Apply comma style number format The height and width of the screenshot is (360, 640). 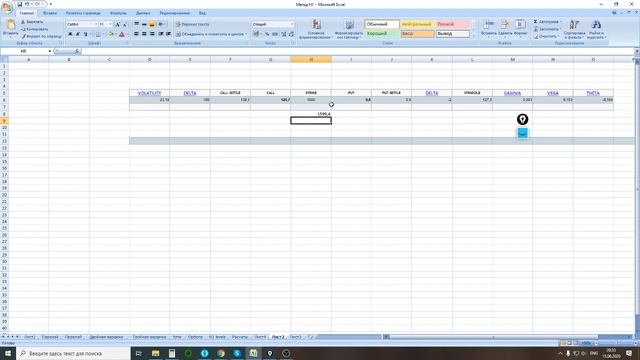coord(275,34)
